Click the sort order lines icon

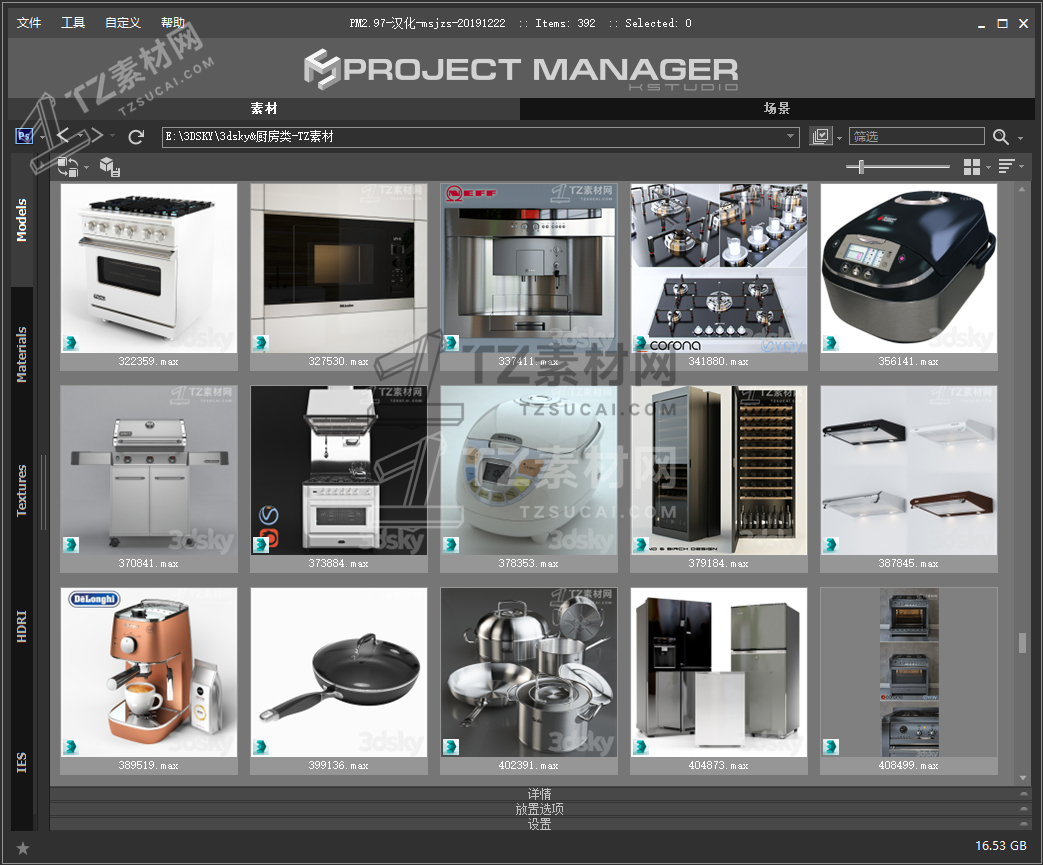1006,166
